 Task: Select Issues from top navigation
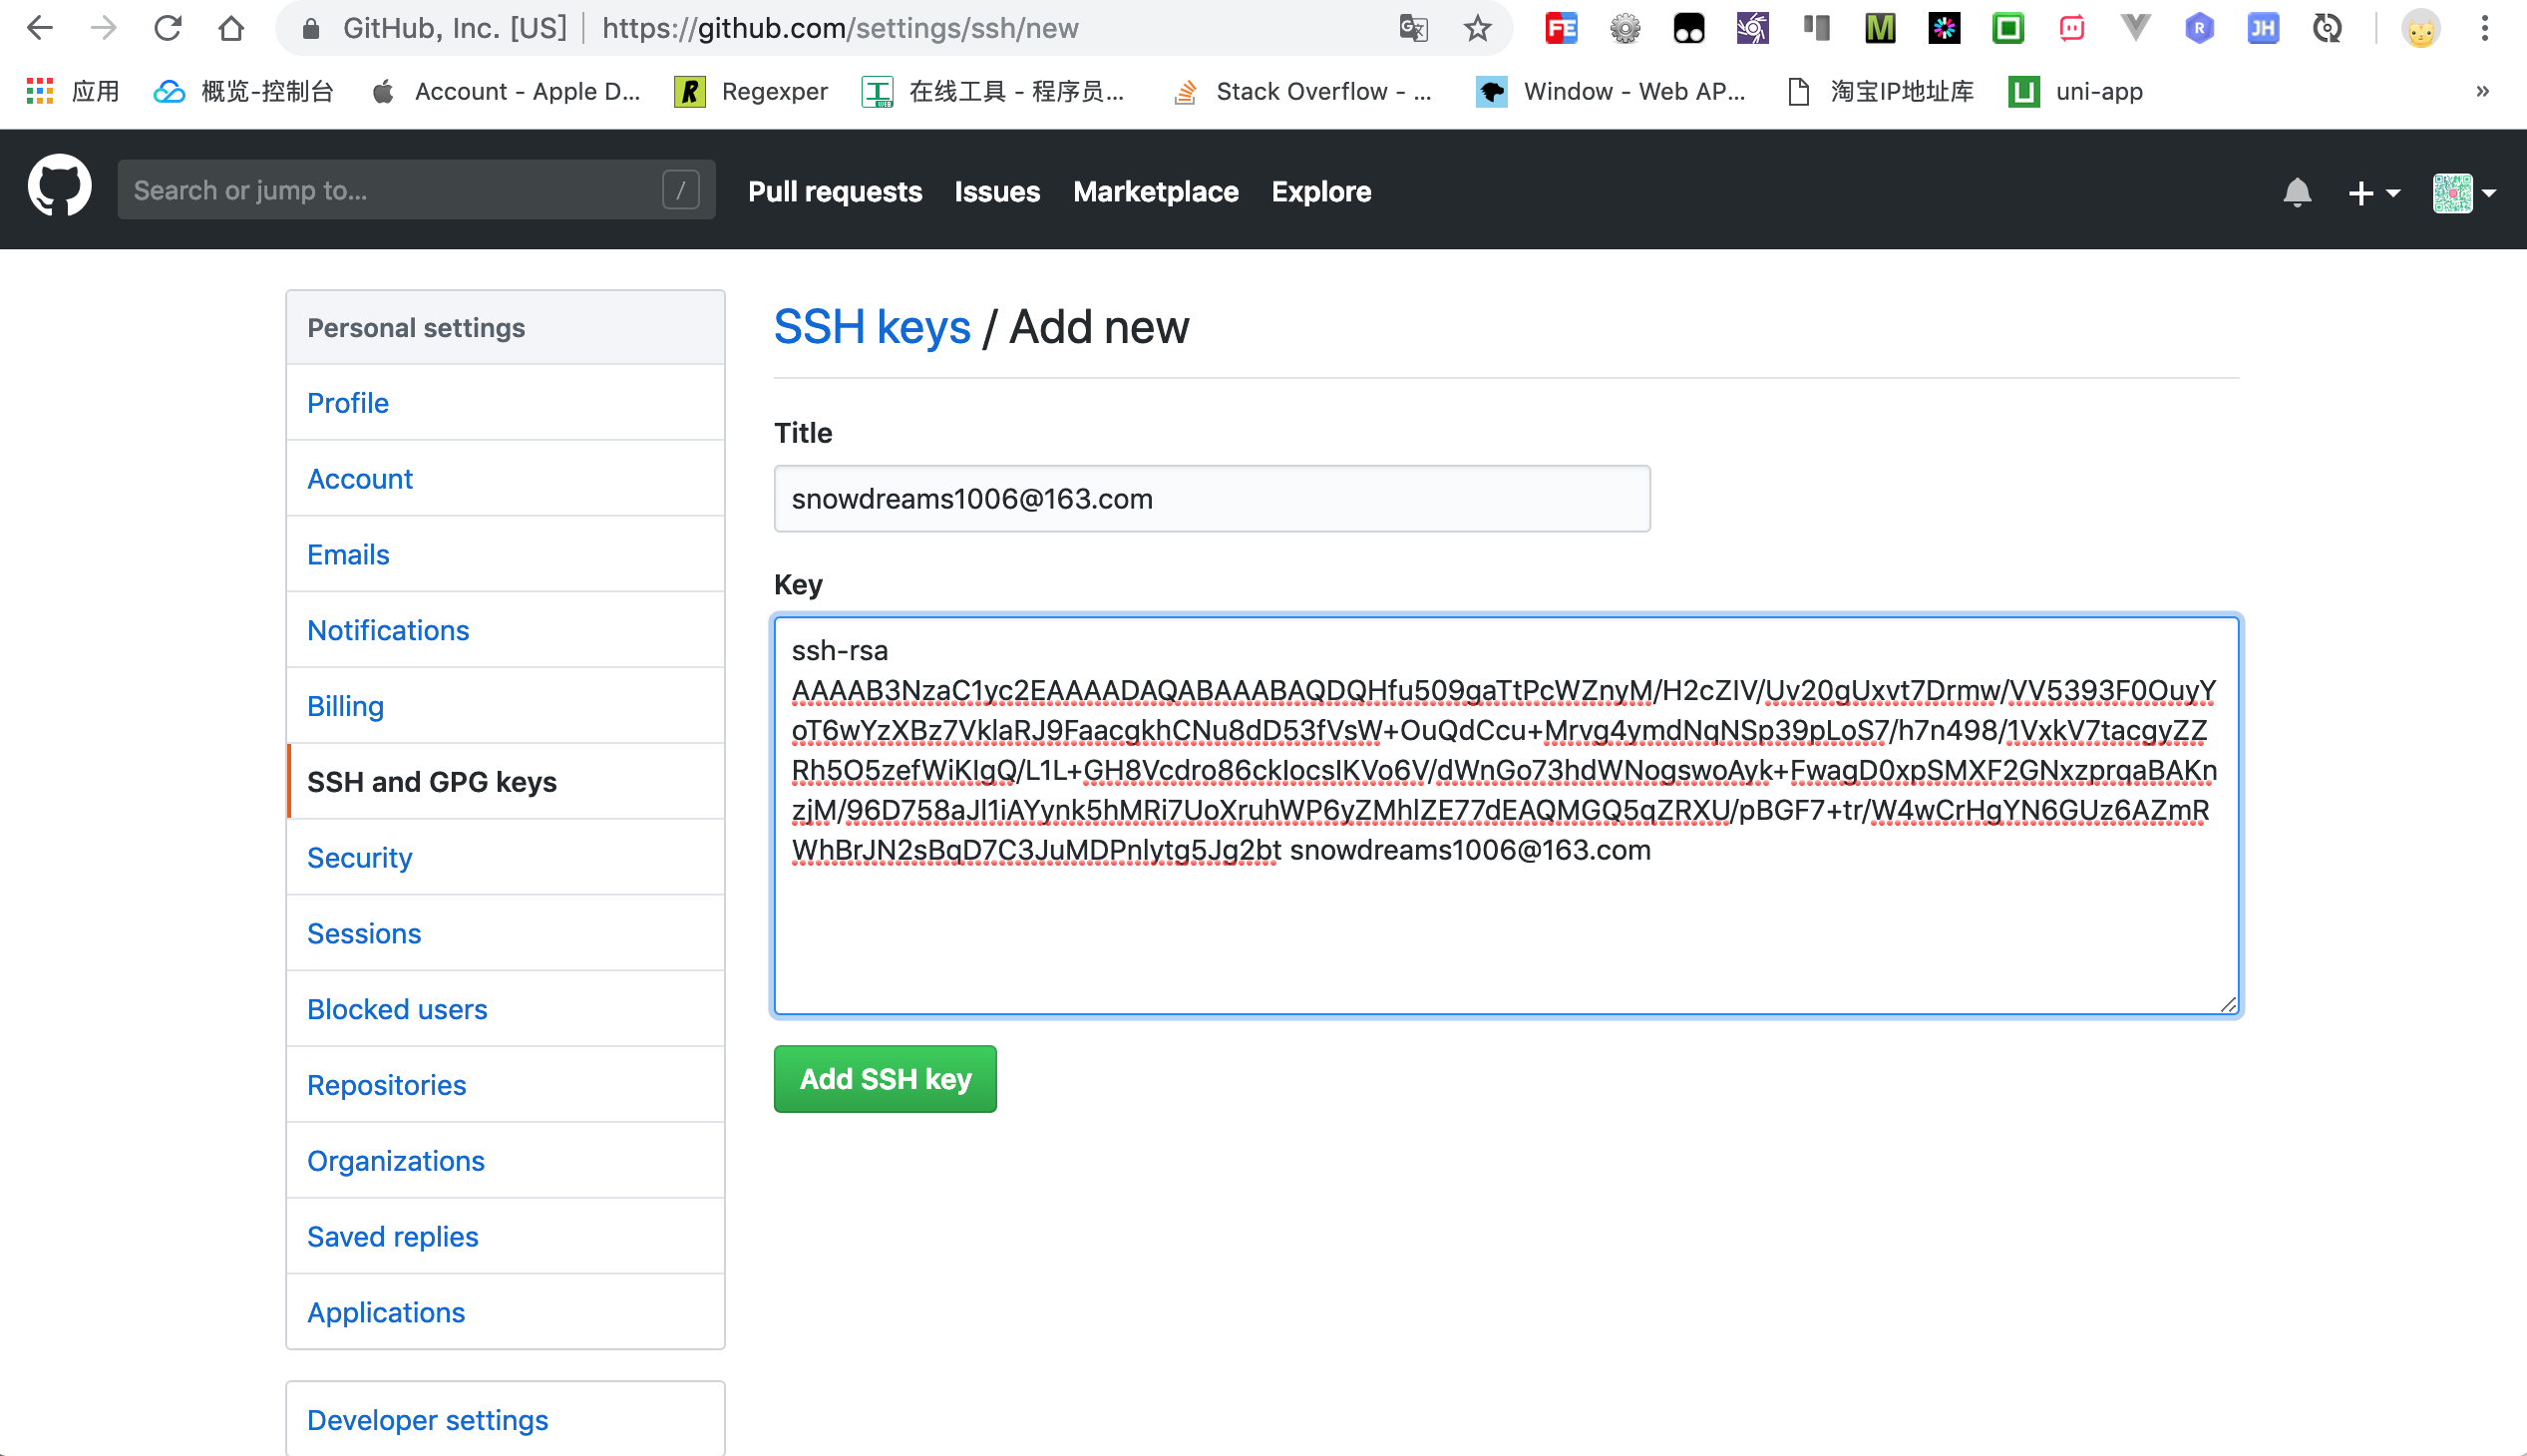(x=998, y=190)
